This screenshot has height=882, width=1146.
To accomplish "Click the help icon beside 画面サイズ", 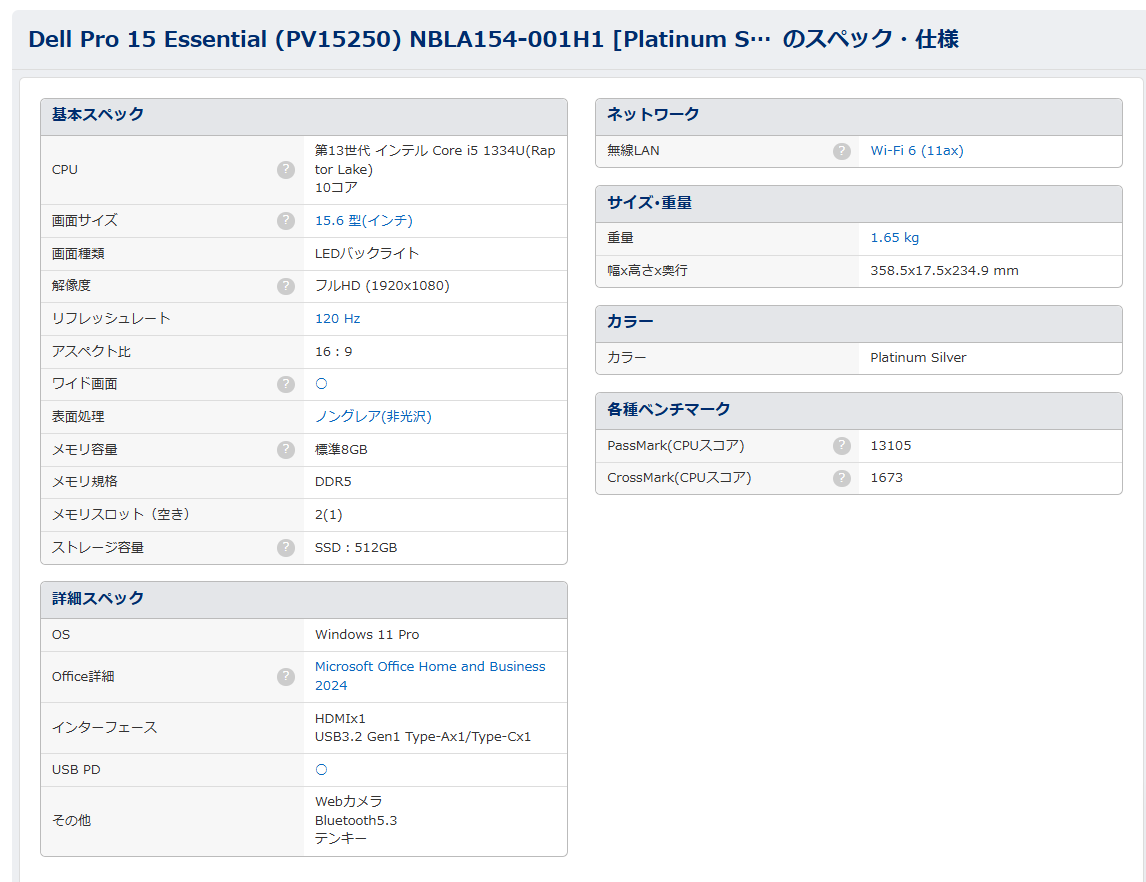I will click(x=286, y=221).
